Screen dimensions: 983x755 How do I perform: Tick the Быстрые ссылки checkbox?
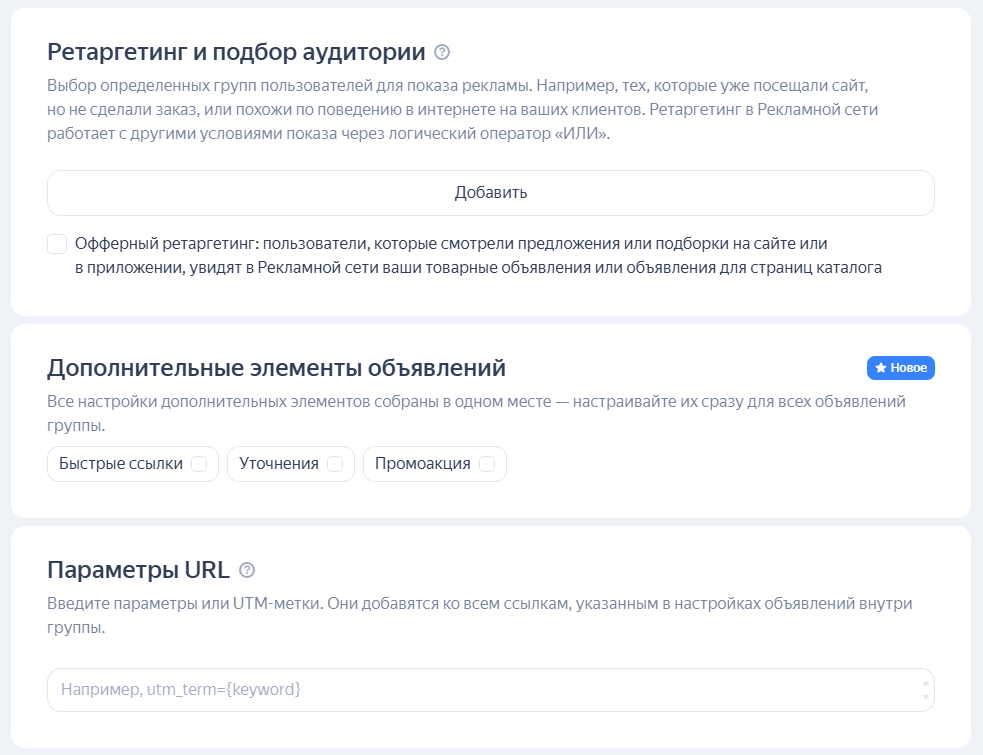click(199, 464)
